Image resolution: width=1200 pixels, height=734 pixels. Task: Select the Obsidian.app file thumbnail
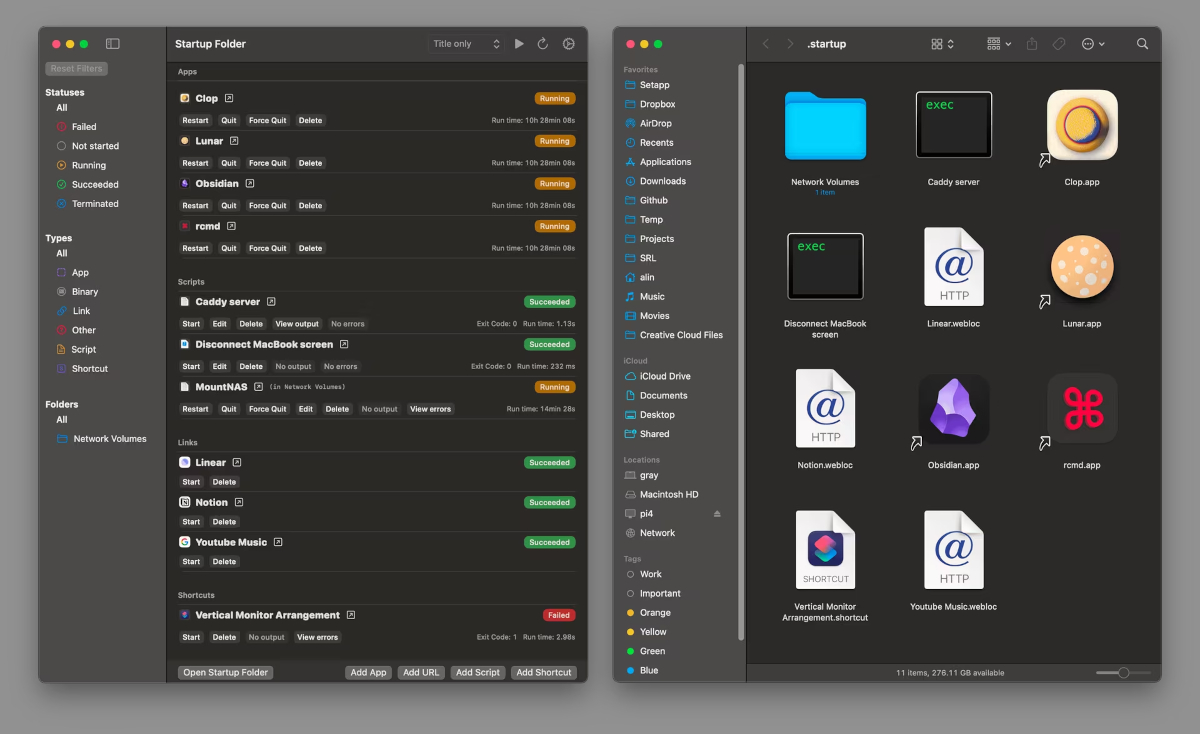[x=953, y=411]
